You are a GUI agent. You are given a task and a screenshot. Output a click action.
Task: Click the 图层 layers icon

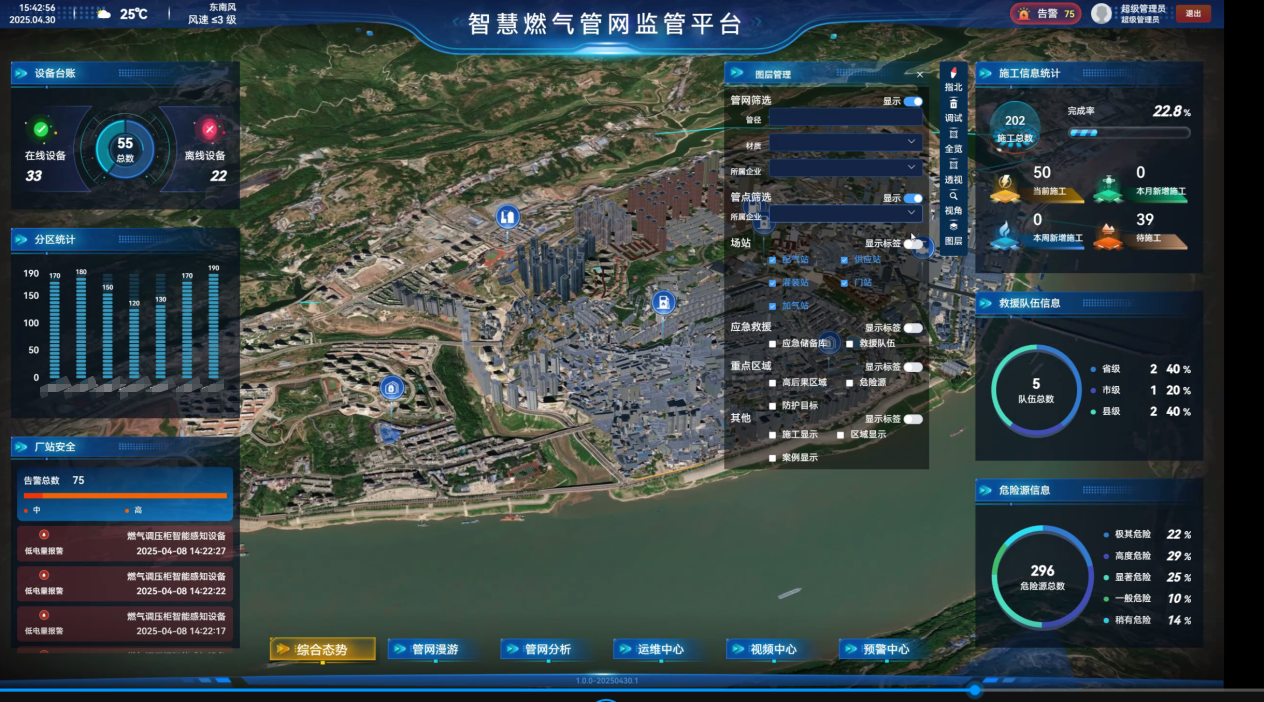tap(953, 226)
